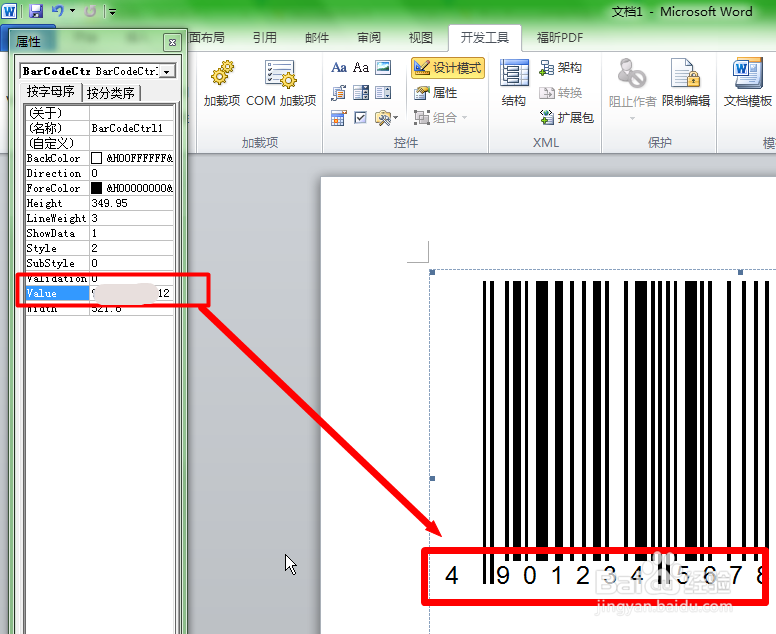Close the 属性 properties window
The width and height of the screenshot is (776, 634).
[x=172, y=43]
